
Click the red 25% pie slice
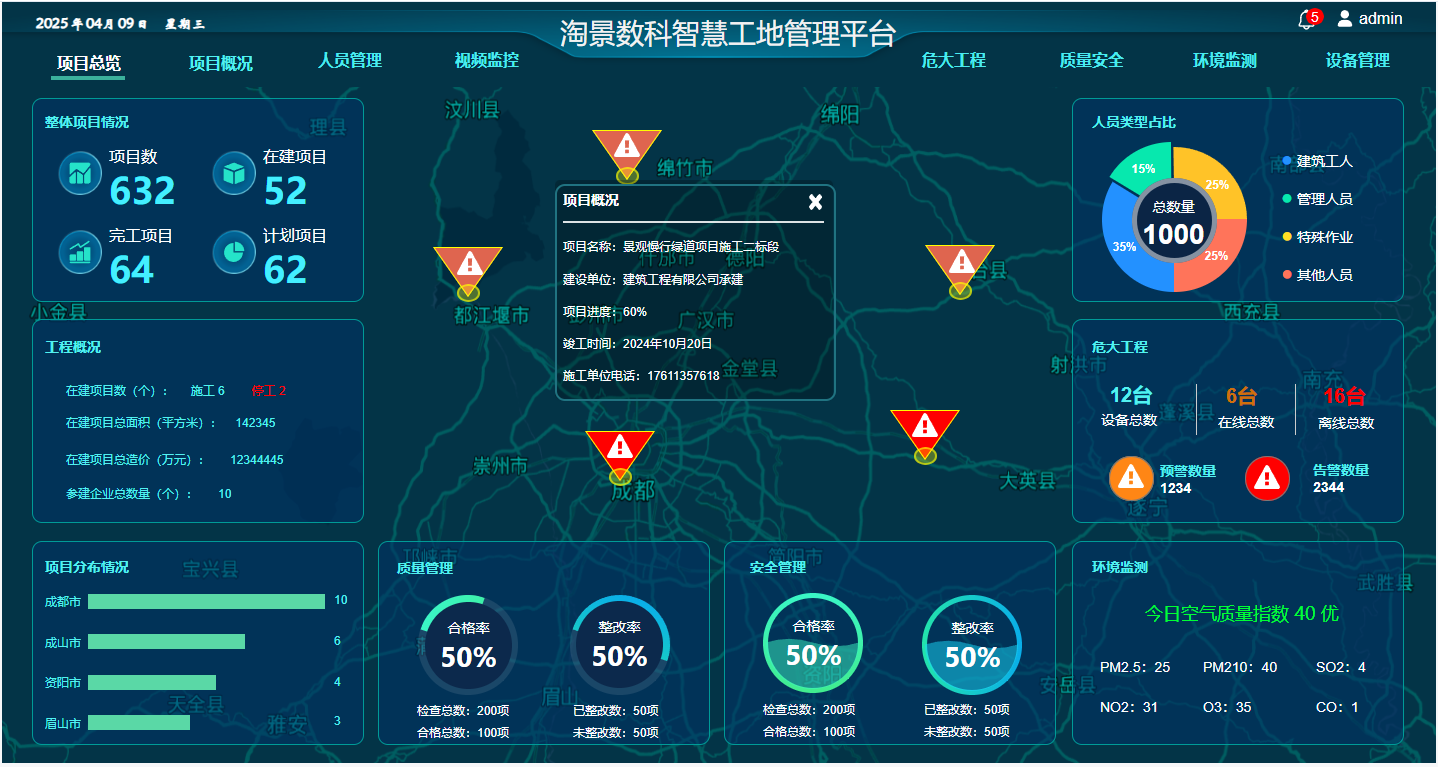1216,256
